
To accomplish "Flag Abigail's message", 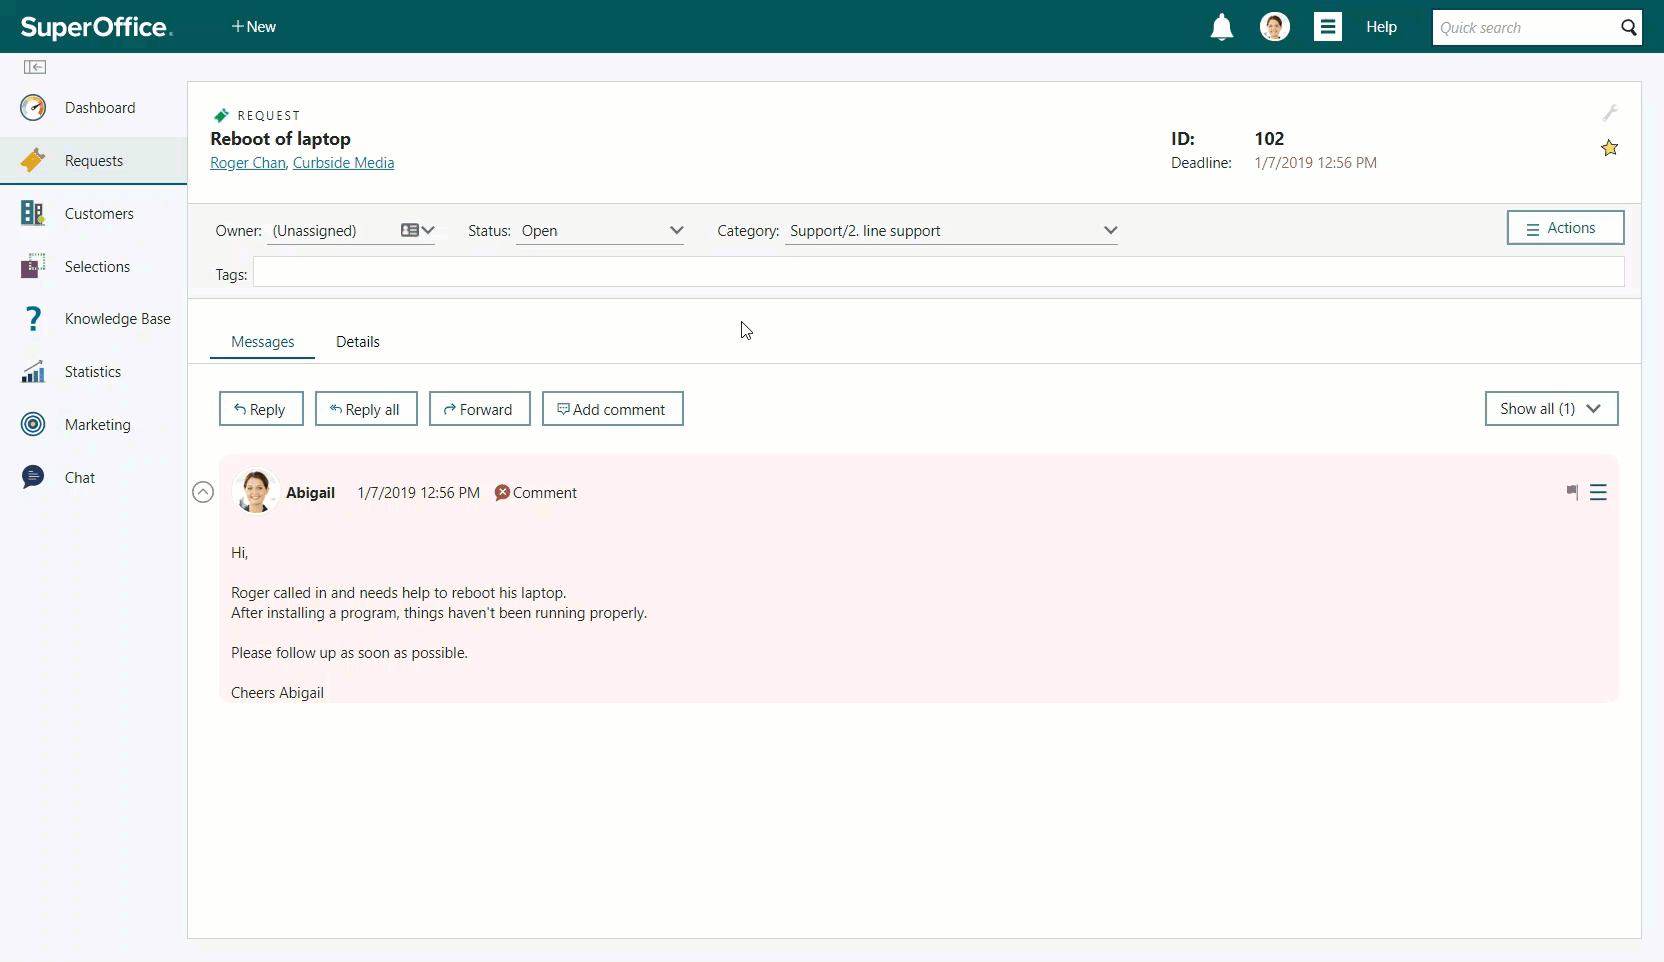I will (1572, 492).
